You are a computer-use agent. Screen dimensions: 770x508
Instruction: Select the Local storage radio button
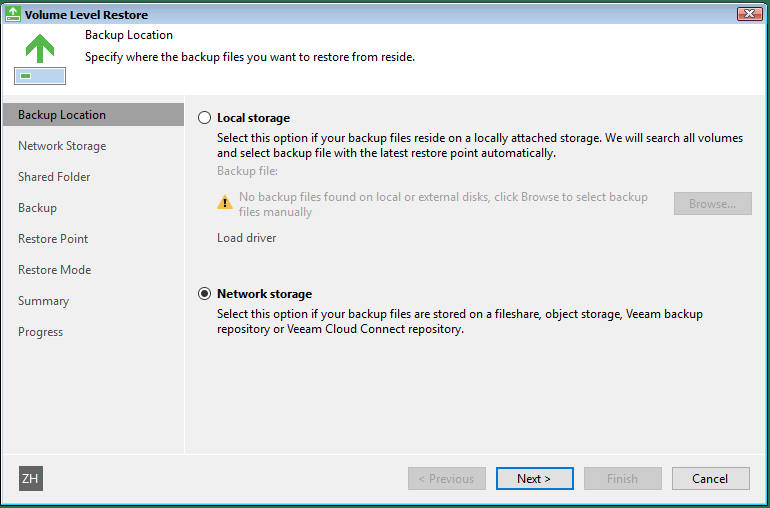(x=204, y=118)
